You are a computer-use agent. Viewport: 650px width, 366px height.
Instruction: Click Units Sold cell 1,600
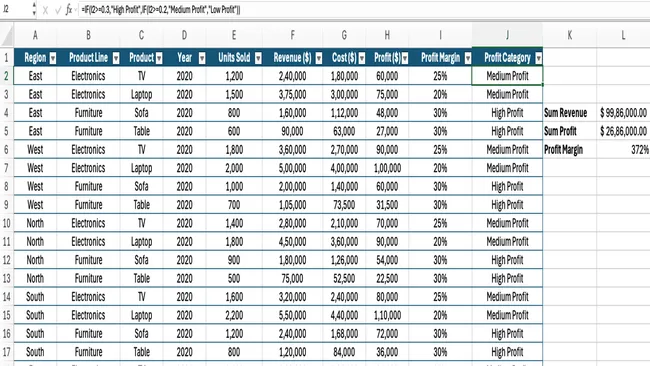point(234,297)
